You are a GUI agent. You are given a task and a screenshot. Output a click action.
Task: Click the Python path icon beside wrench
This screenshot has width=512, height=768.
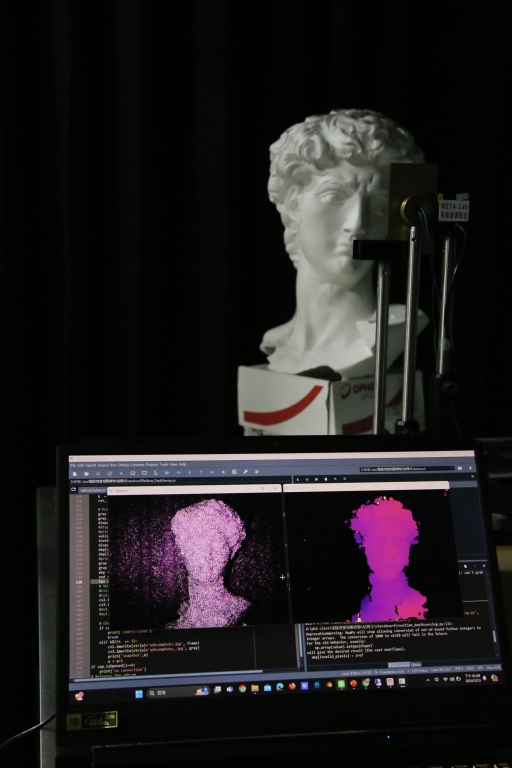256,472
